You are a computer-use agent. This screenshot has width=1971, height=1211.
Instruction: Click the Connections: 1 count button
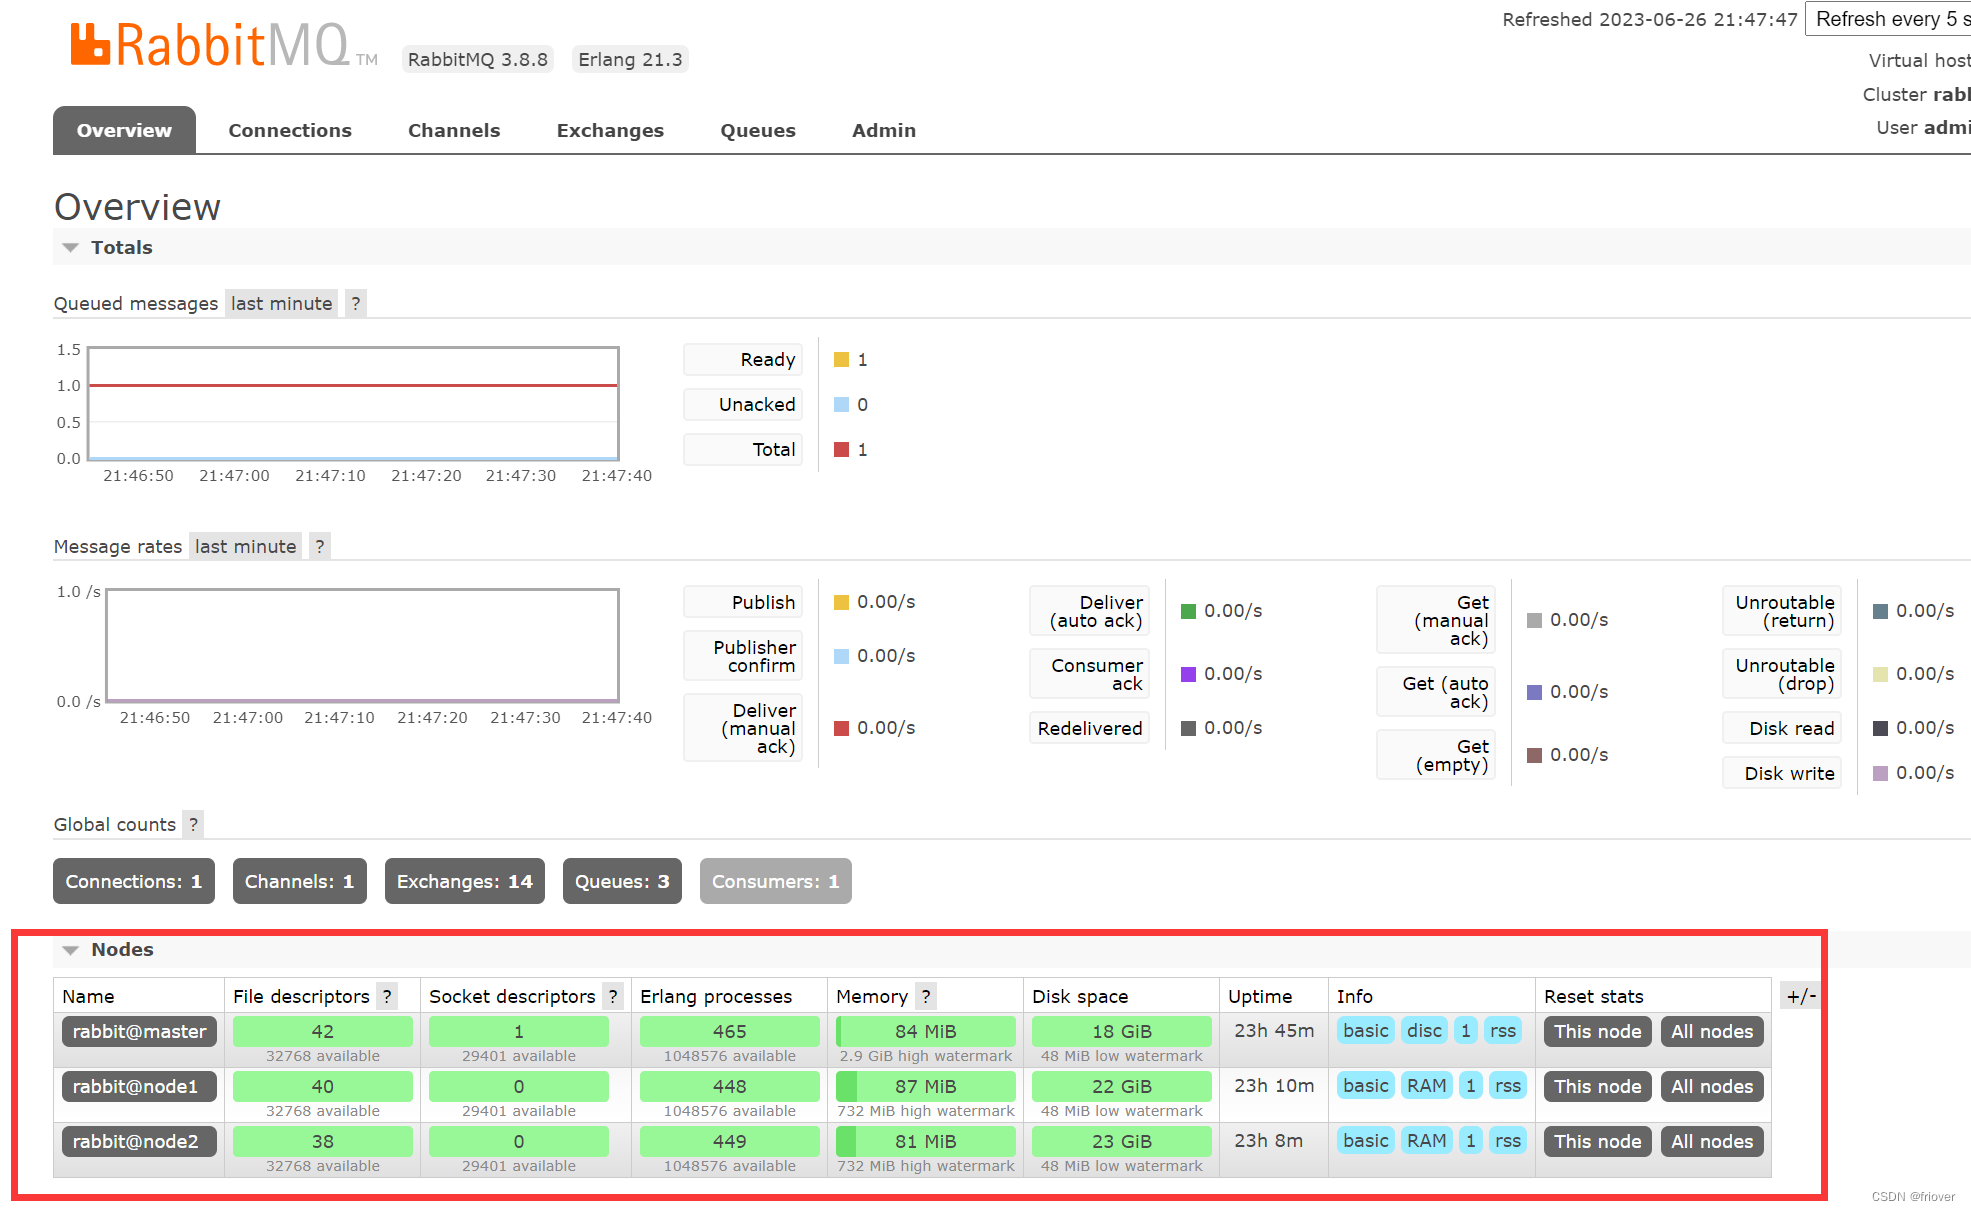tap(134, 881)
